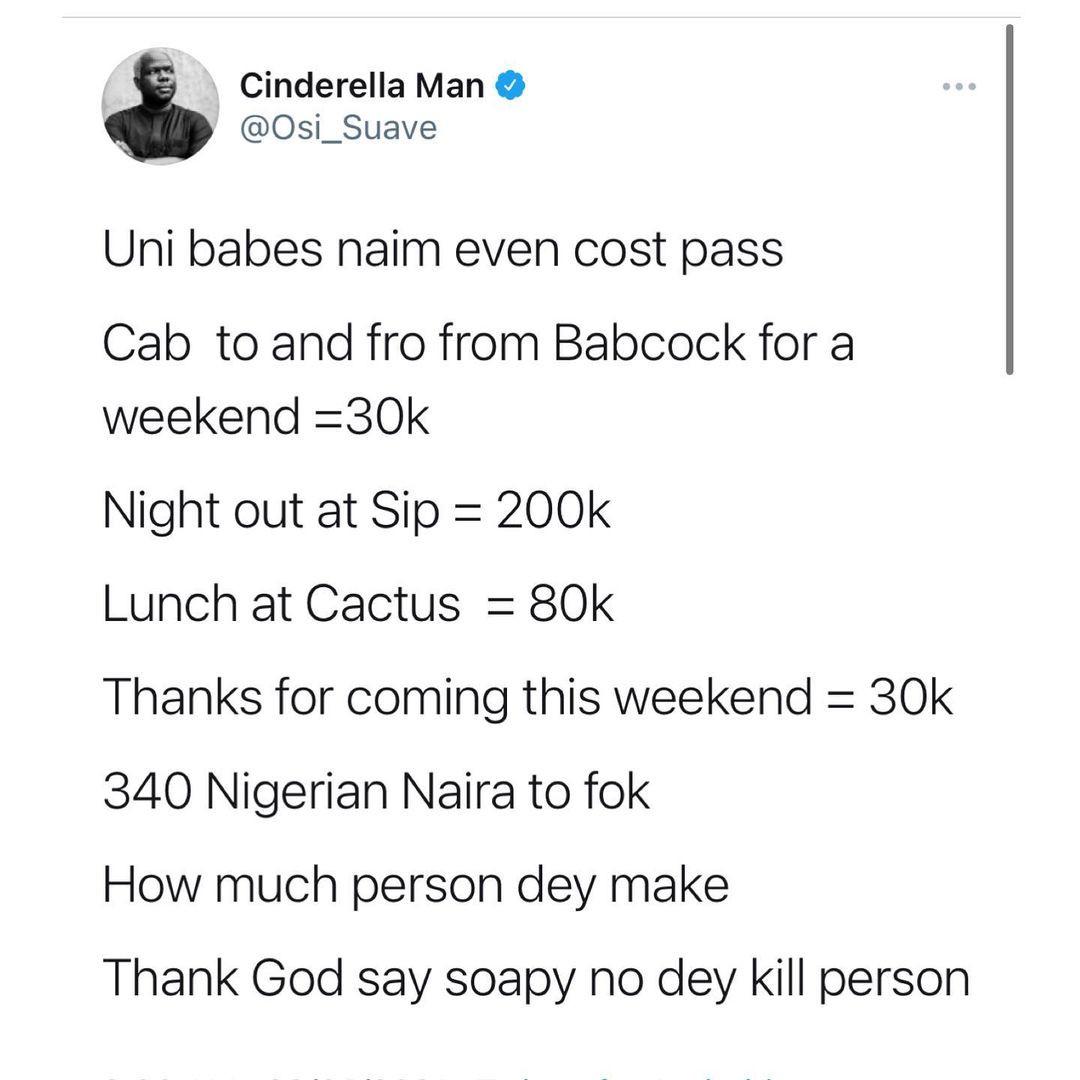This screenshot has height=1080, width=1080.
Task: Select the 'Night out at Sip = 200k' line
Action: (356, 512)
